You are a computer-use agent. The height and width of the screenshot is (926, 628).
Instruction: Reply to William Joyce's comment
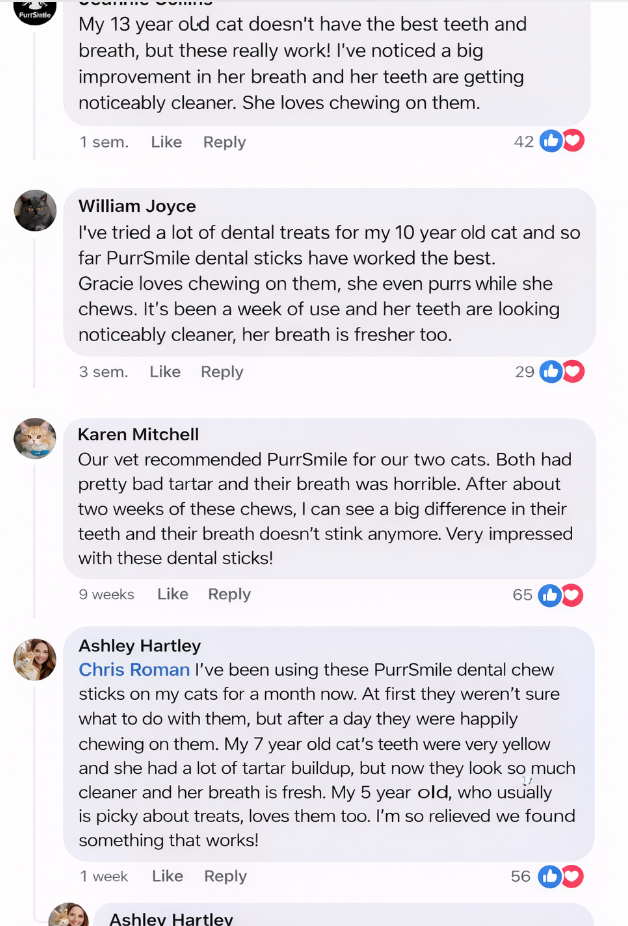222,372
